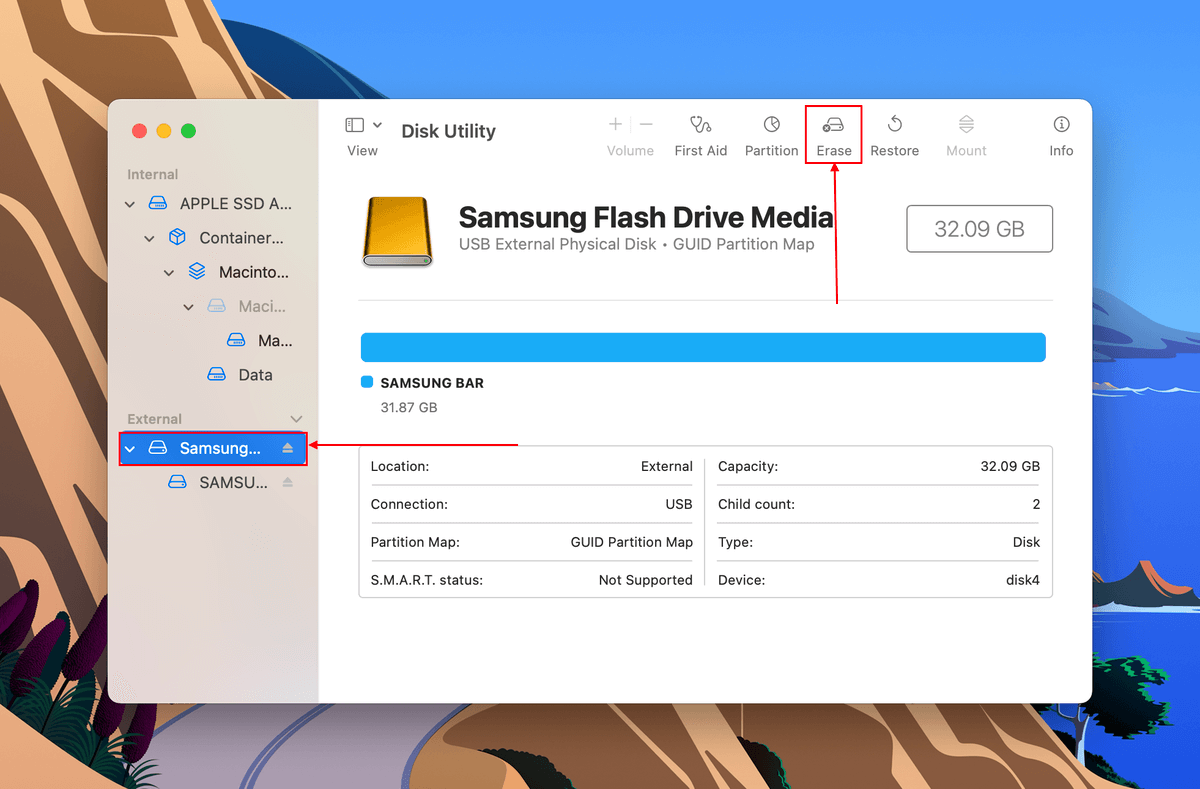Collapse the Macinto... volume group chevron
Viewport: 1200px width, 789px height.
(169, 272)
